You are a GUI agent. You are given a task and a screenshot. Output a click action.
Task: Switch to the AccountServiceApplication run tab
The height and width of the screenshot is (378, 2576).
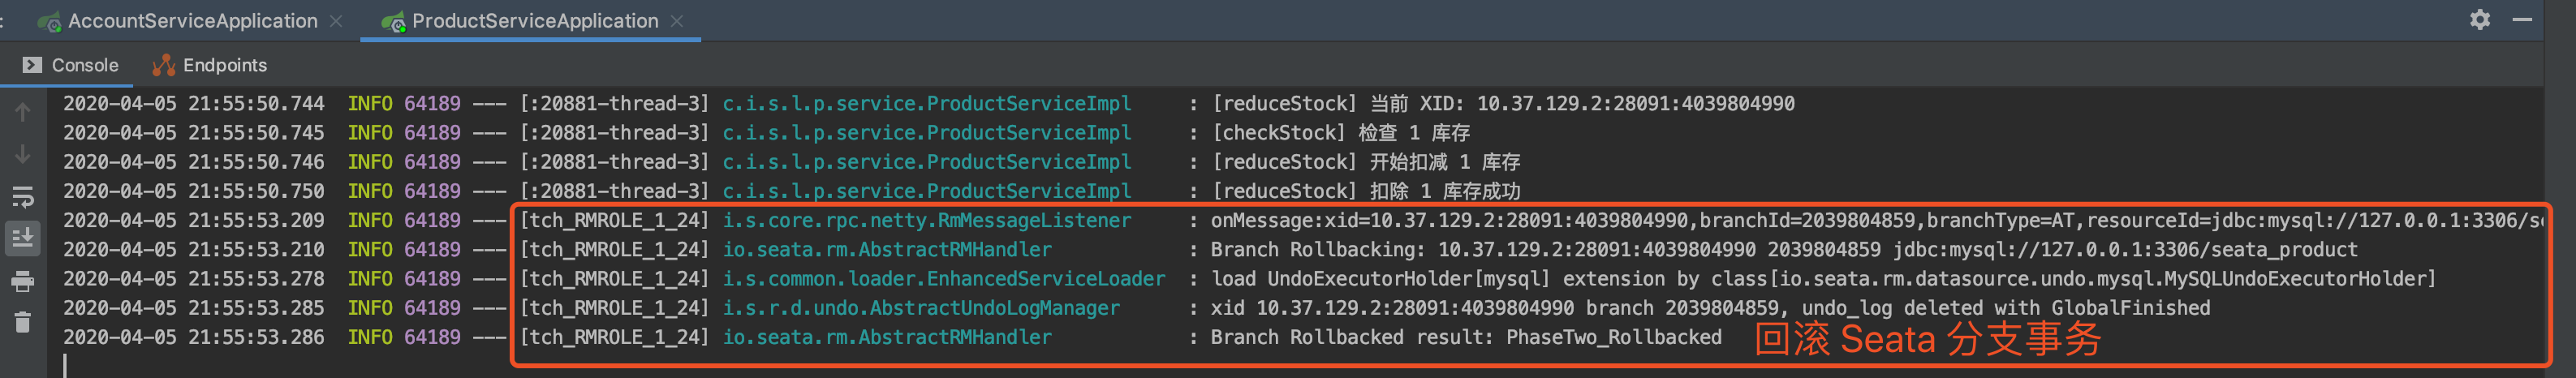click(192, 21)
